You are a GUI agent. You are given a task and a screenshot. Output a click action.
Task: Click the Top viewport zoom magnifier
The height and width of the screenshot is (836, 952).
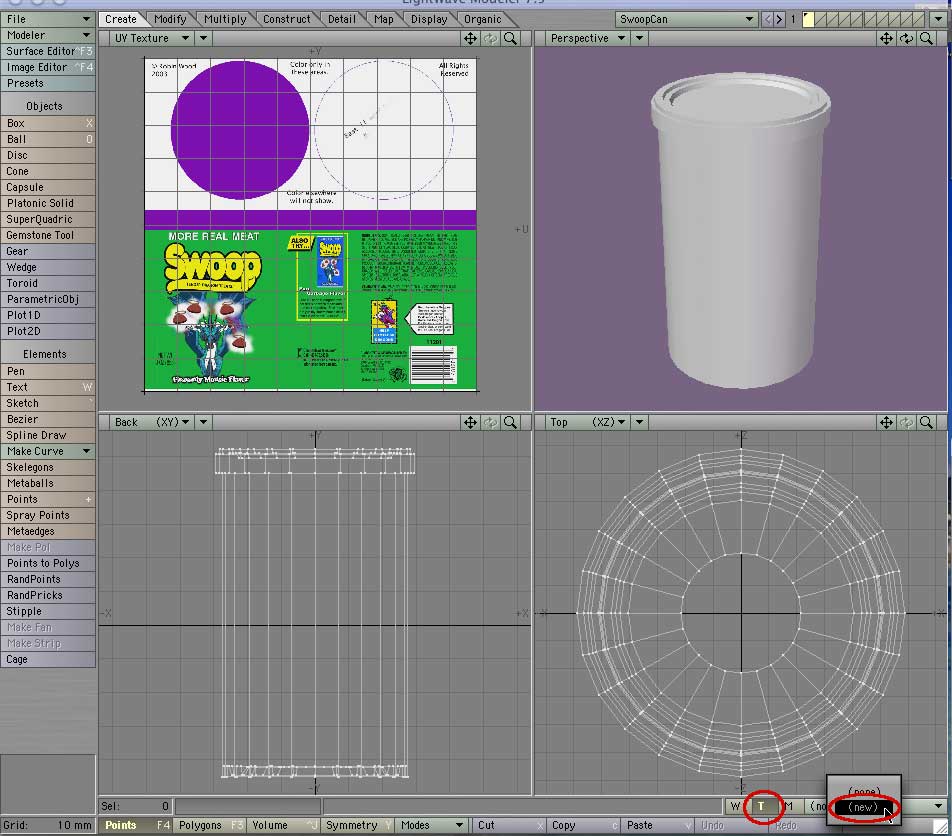[x=926, y=422]
